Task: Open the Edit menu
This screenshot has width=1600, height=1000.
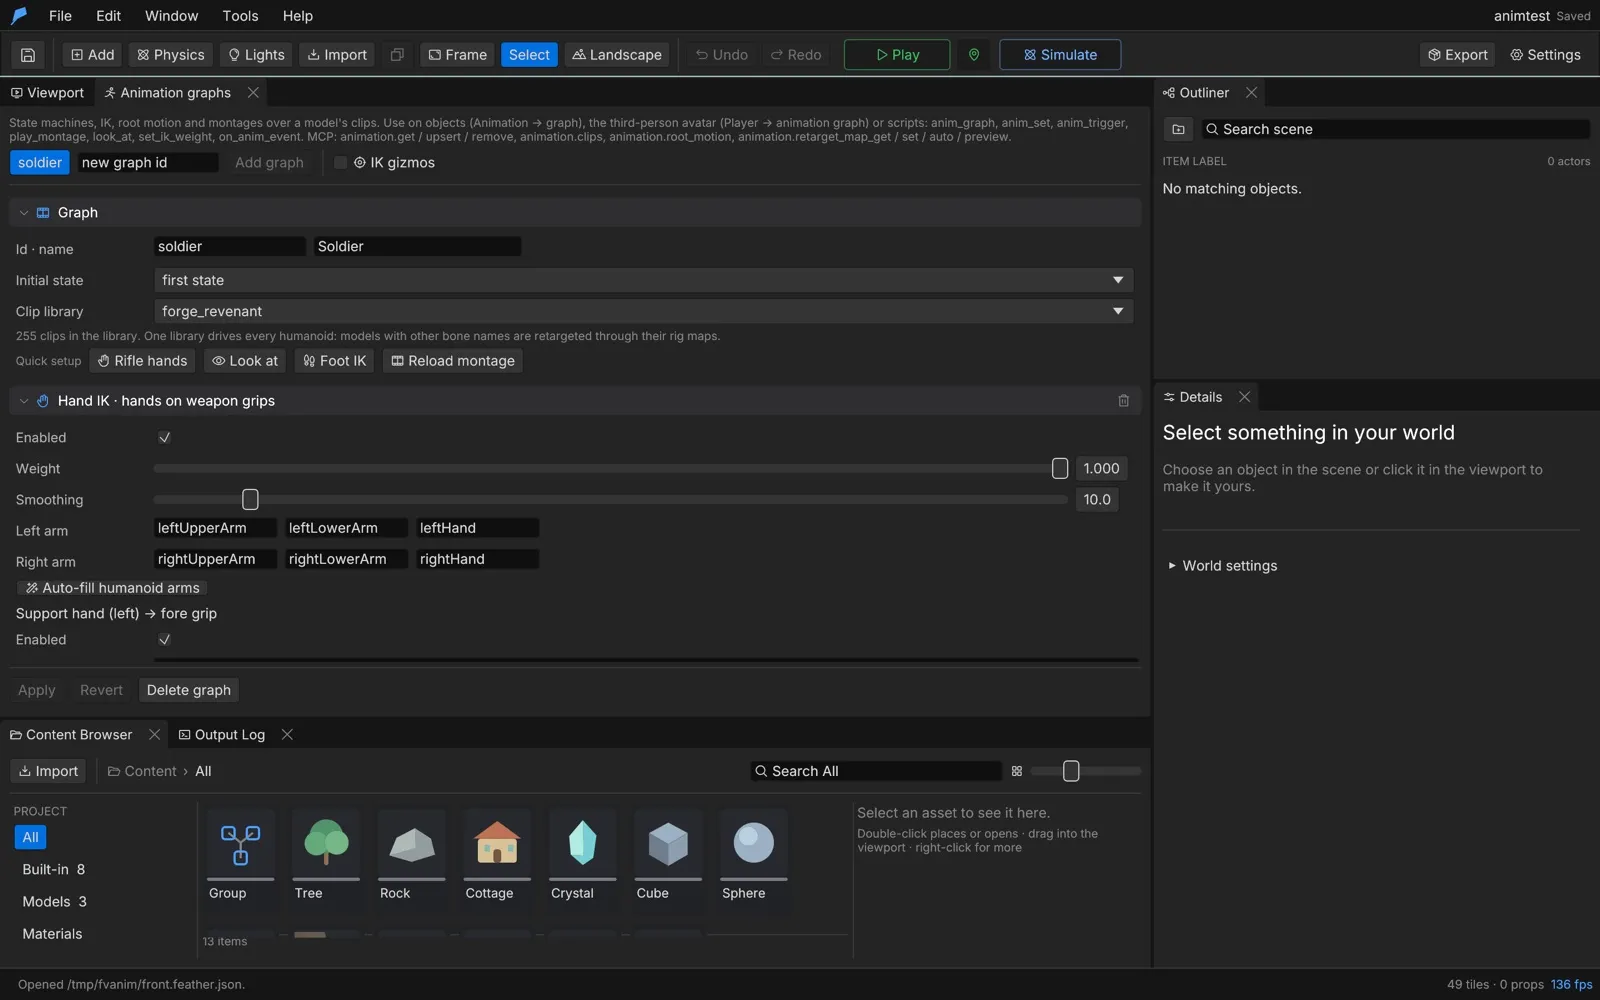Action: tap(108, 16)
